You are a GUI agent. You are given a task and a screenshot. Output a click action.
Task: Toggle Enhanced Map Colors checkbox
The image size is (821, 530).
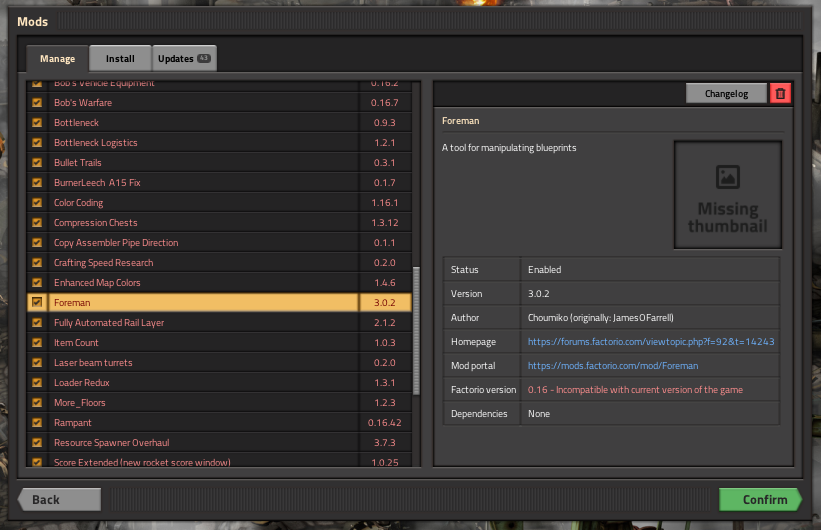tap(37, 283)
